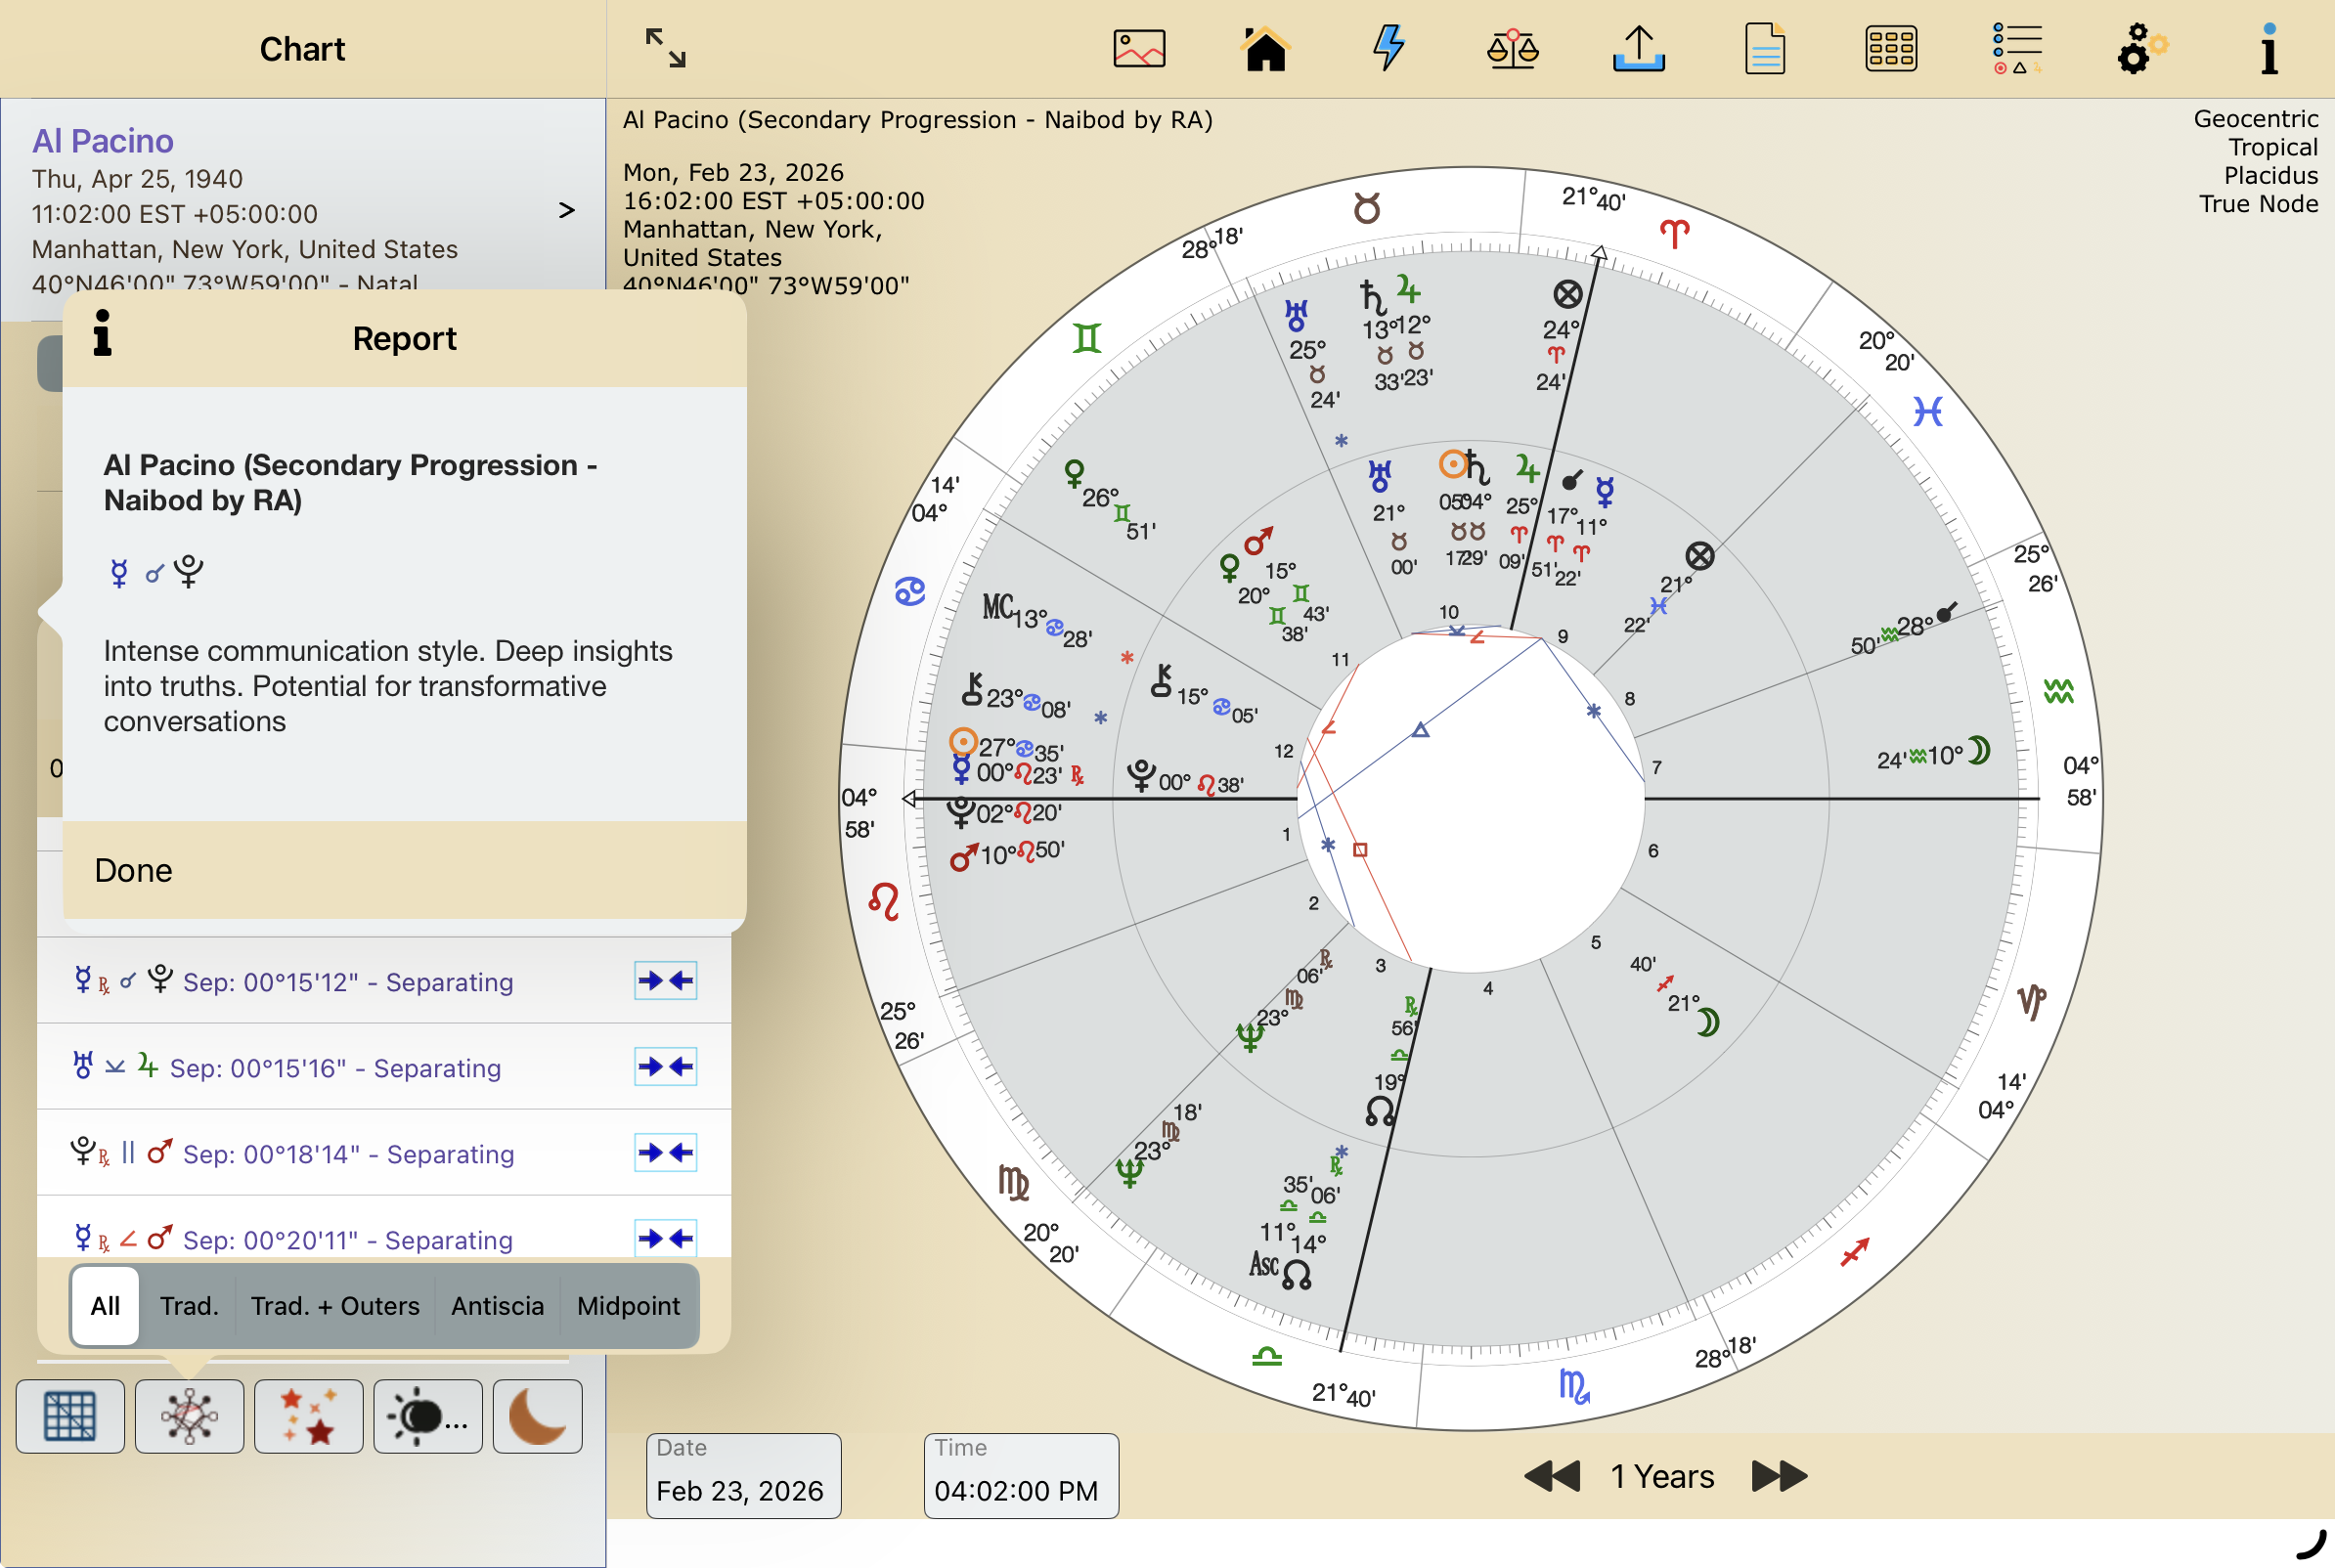Click the Date field Feb 23, 2026
2335x1568 pixels.
742,1476
